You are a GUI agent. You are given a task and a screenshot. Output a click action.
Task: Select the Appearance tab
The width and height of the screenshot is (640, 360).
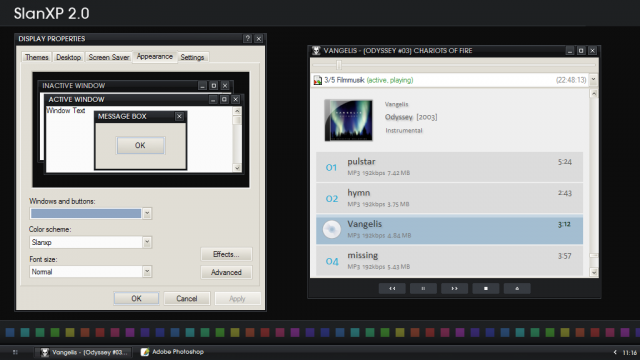[x=155, y=56]
